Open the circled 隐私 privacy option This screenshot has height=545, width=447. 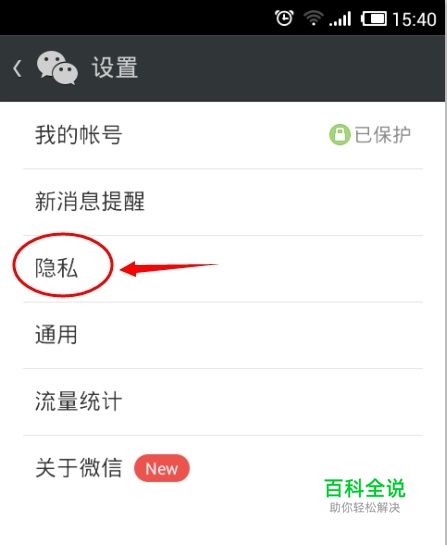point(223,269)
